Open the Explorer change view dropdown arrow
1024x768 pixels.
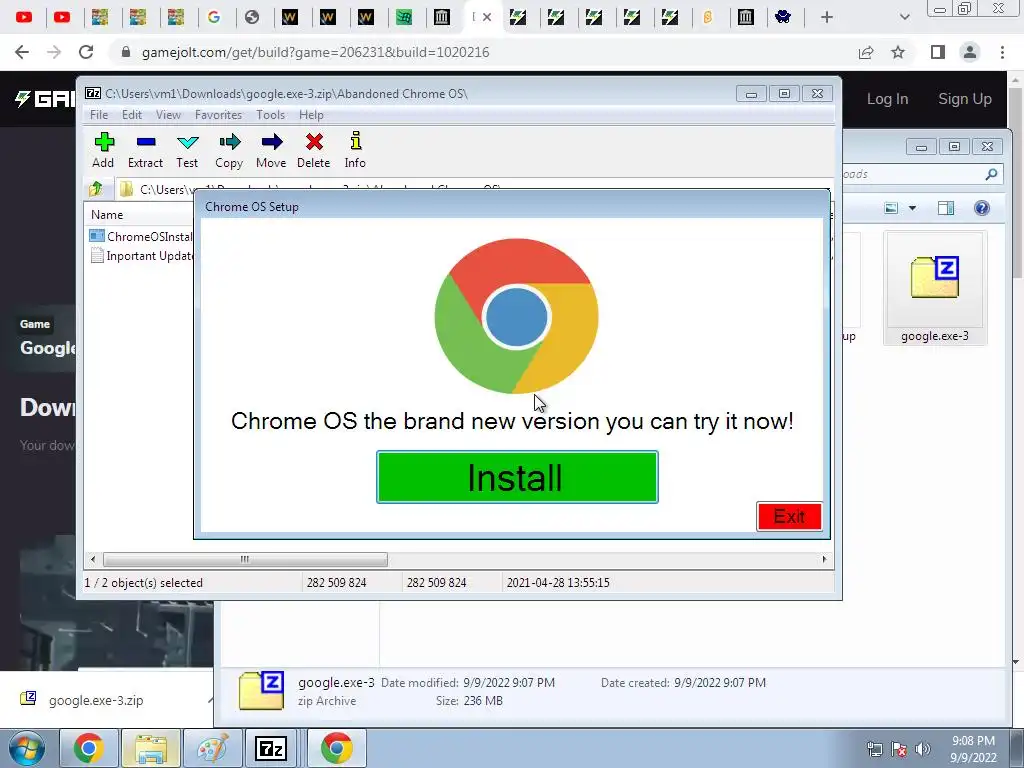tap(912, 208)
